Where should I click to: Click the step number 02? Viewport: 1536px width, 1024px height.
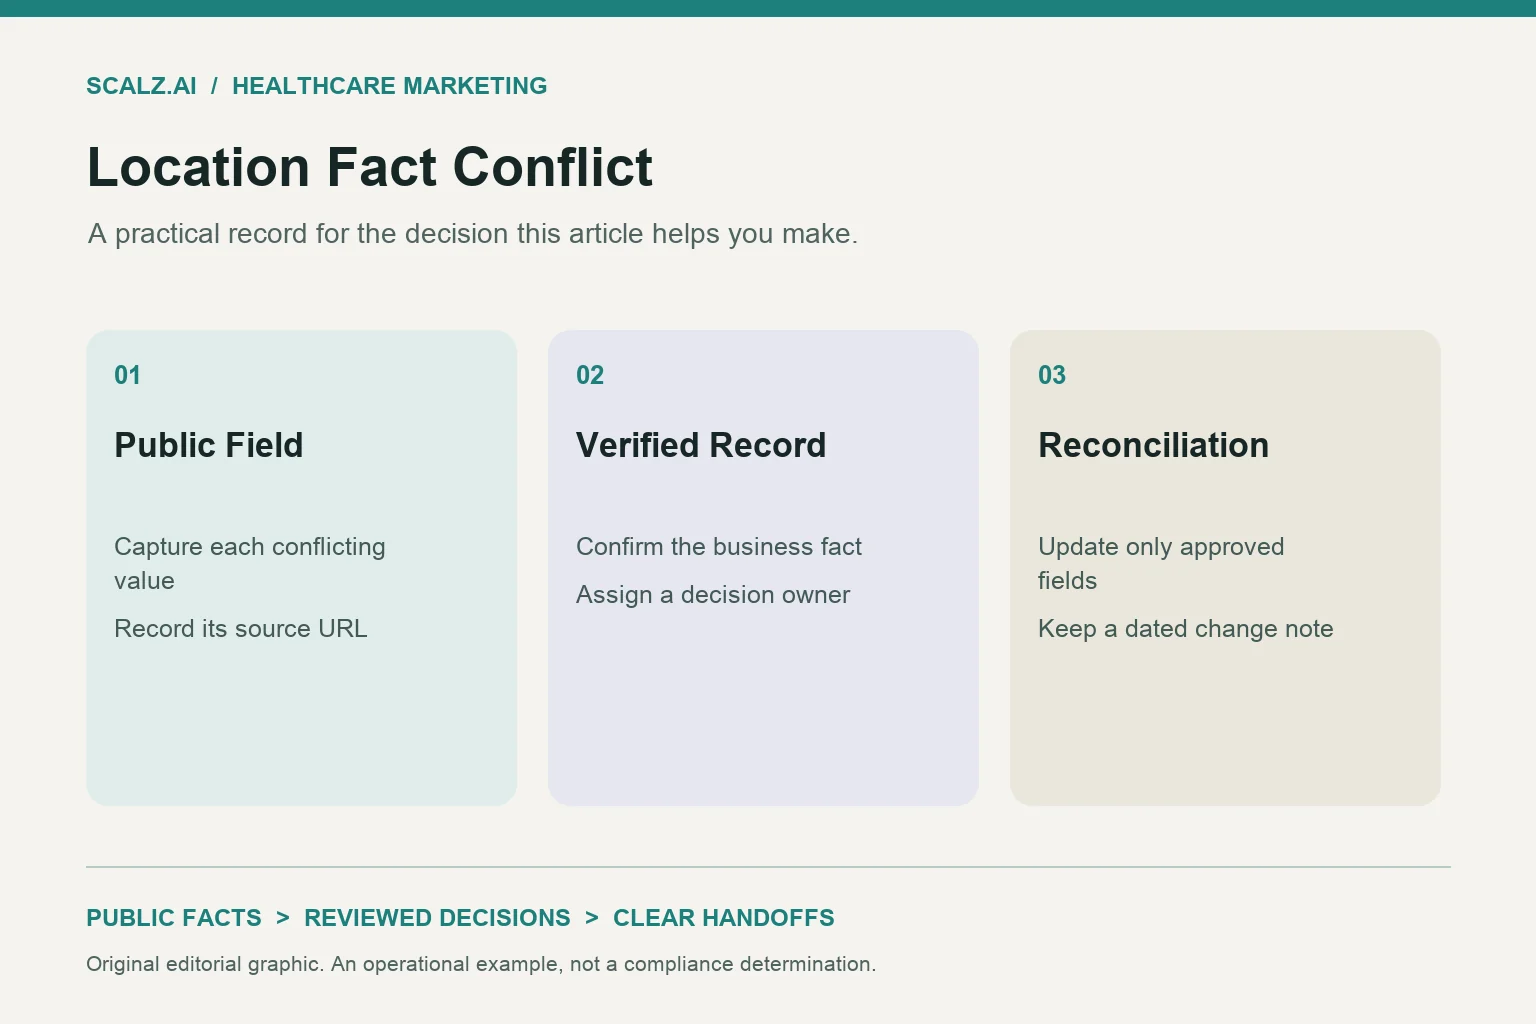click(590, 375)
